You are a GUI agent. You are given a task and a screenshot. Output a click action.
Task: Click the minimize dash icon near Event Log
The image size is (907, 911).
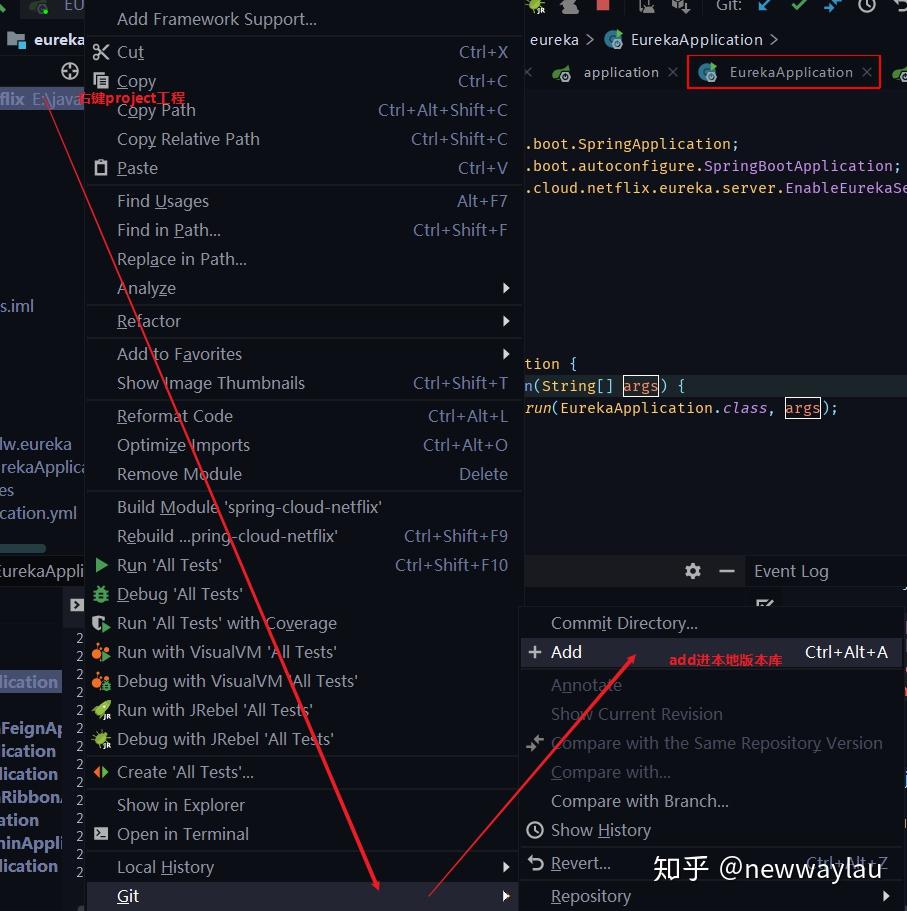tap(726, 572)
